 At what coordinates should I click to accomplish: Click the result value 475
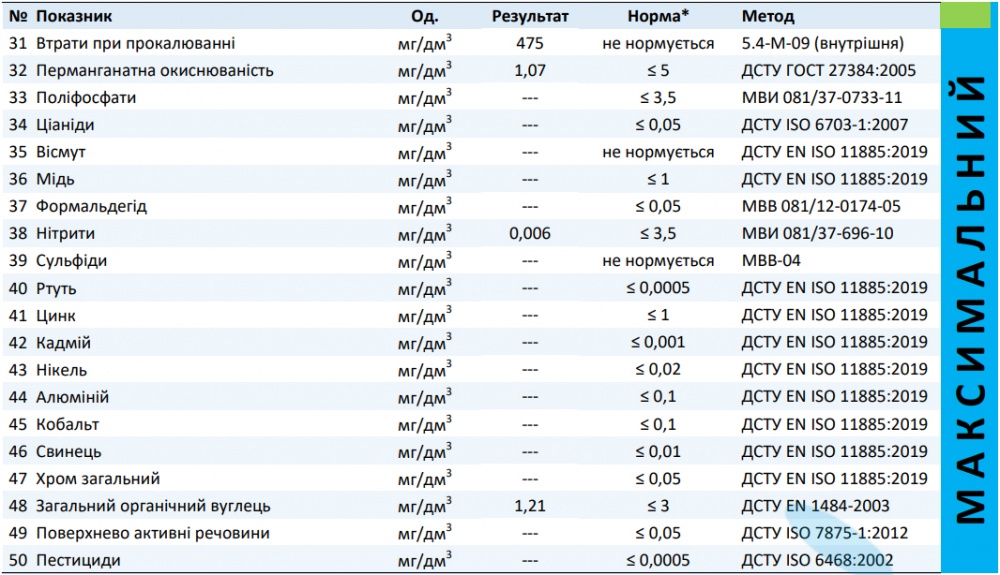coord(530,44)
